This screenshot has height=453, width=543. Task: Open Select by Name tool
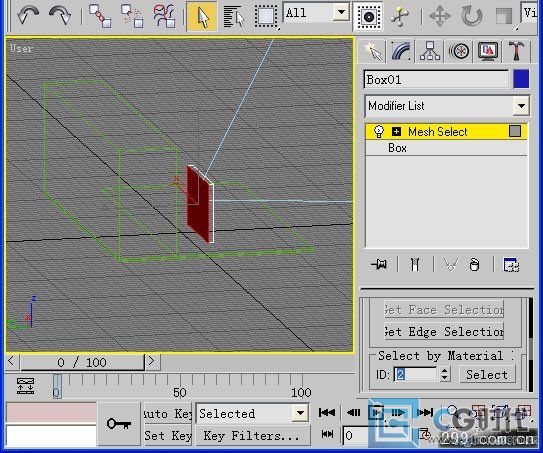[x=234, y=16]
